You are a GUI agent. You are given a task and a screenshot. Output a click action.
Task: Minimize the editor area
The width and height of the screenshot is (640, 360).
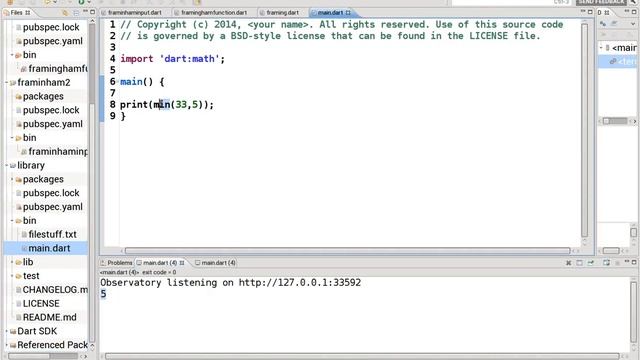[x=583, y=12]
